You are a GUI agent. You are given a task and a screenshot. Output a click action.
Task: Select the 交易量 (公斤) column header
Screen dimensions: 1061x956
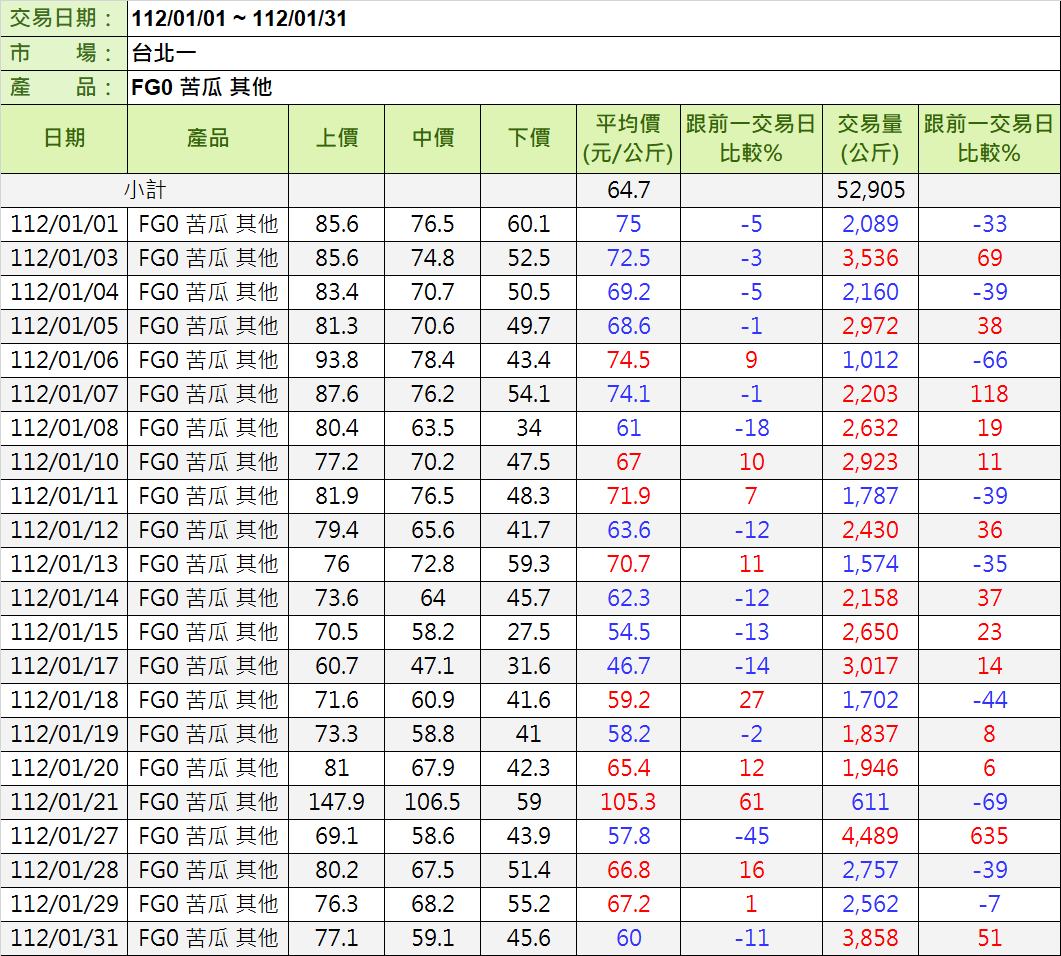point(870,138)
